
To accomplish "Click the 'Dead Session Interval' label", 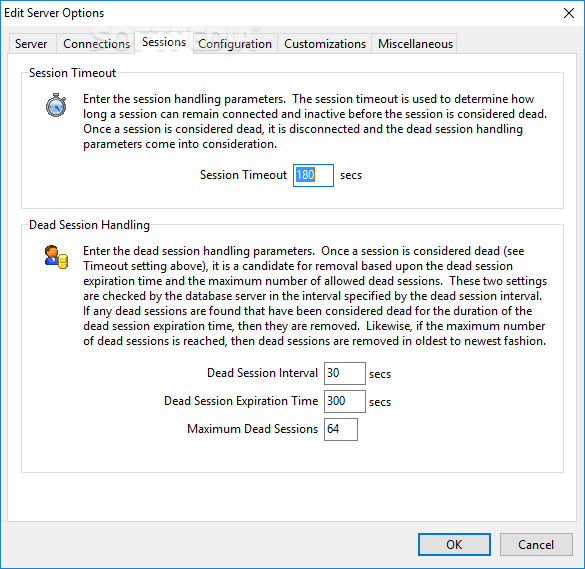I will [262, 373].
